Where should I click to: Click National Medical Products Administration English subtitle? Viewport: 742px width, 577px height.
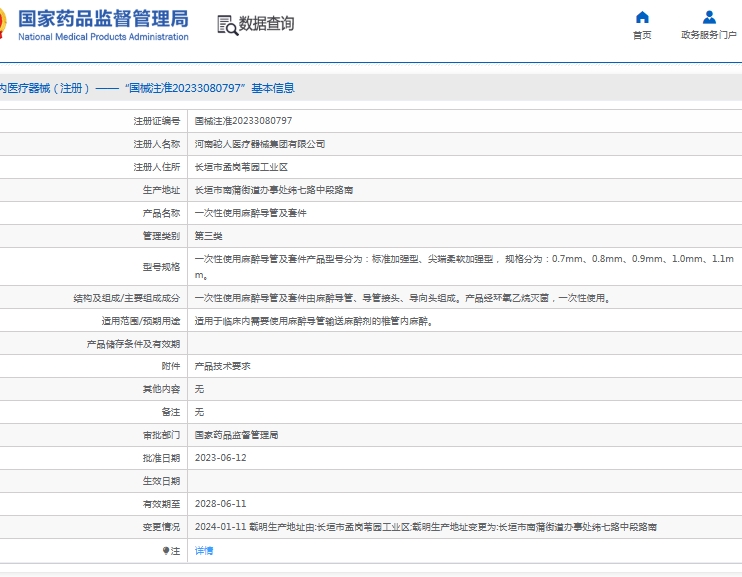[103, 36]
